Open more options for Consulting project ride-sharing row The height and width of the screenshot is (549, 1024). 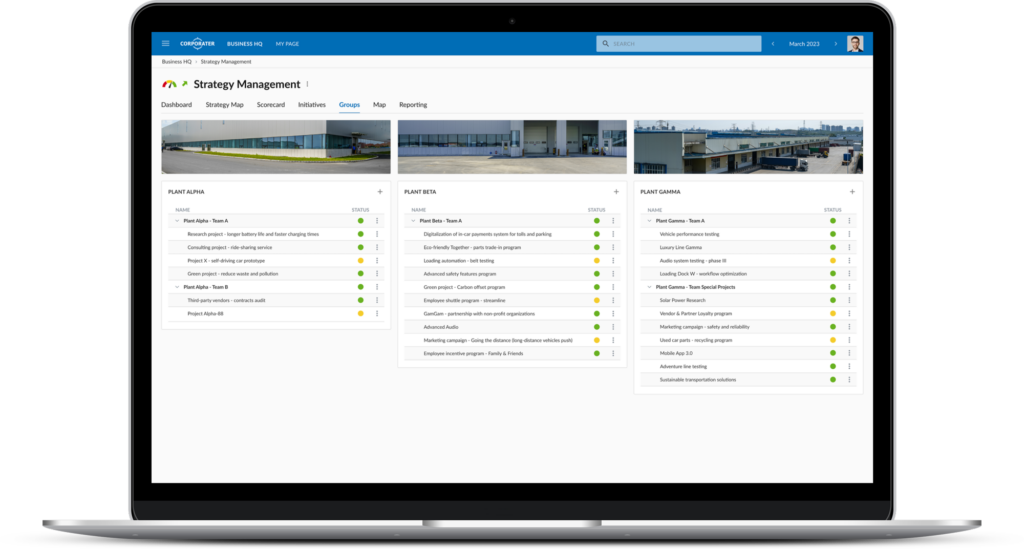coord(377,247)
